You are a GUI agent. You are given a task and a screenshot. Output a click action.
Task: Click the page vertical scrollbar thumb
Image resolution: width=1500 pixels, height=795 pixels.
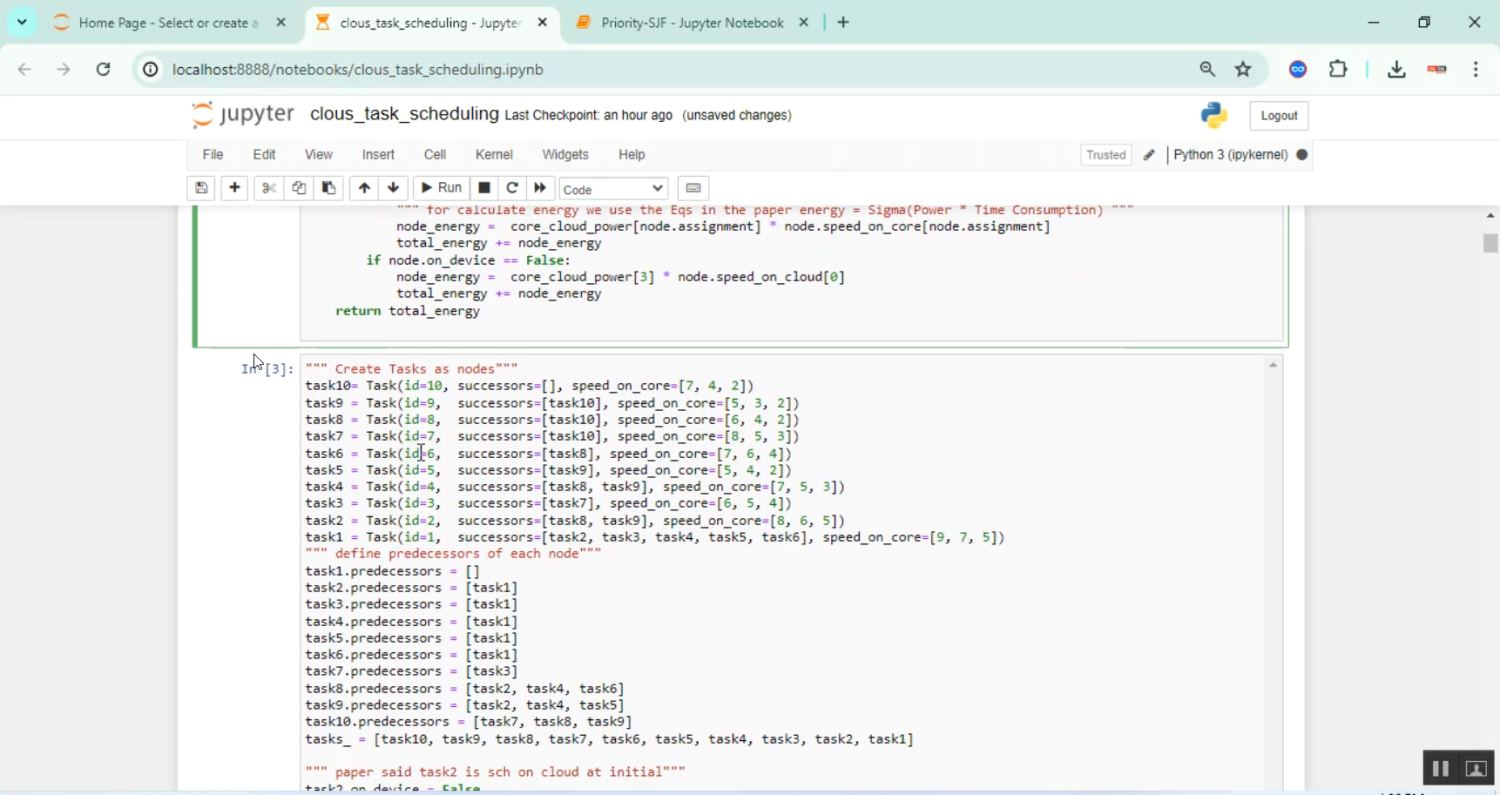(x=1490, y=243)
